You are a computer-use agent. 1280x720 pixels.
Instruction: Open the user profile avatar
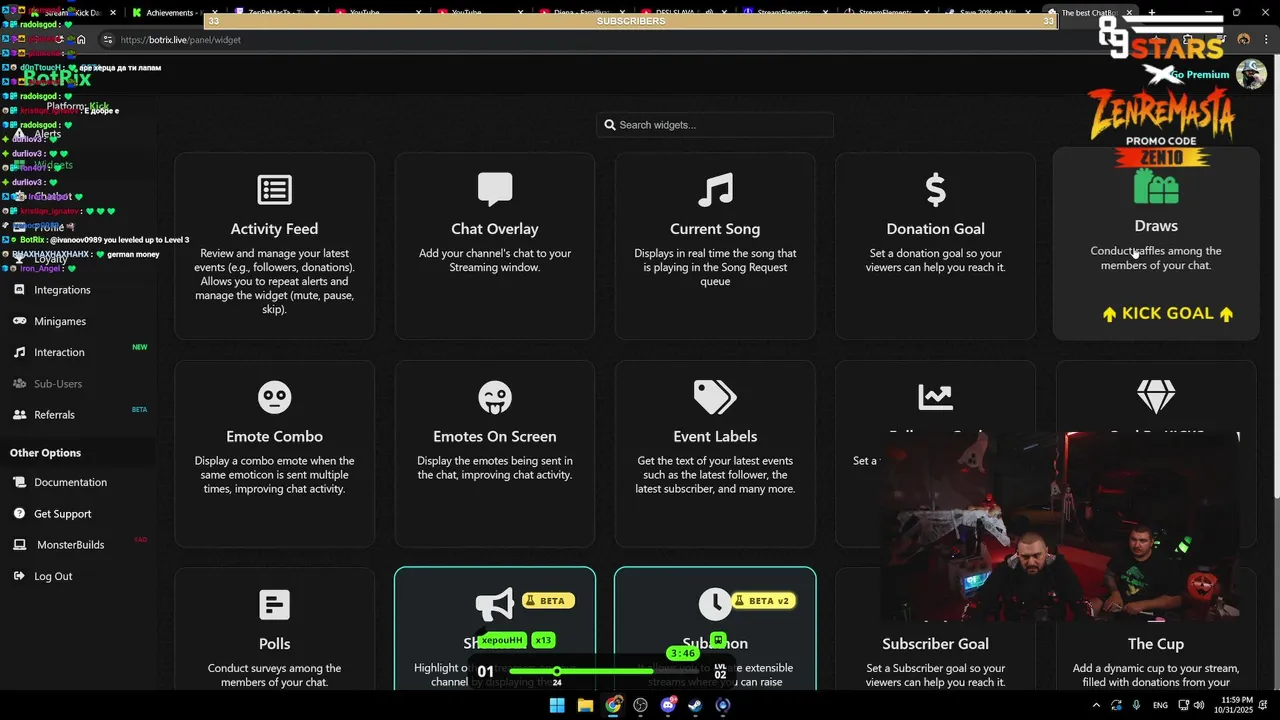pos(1251,74)
